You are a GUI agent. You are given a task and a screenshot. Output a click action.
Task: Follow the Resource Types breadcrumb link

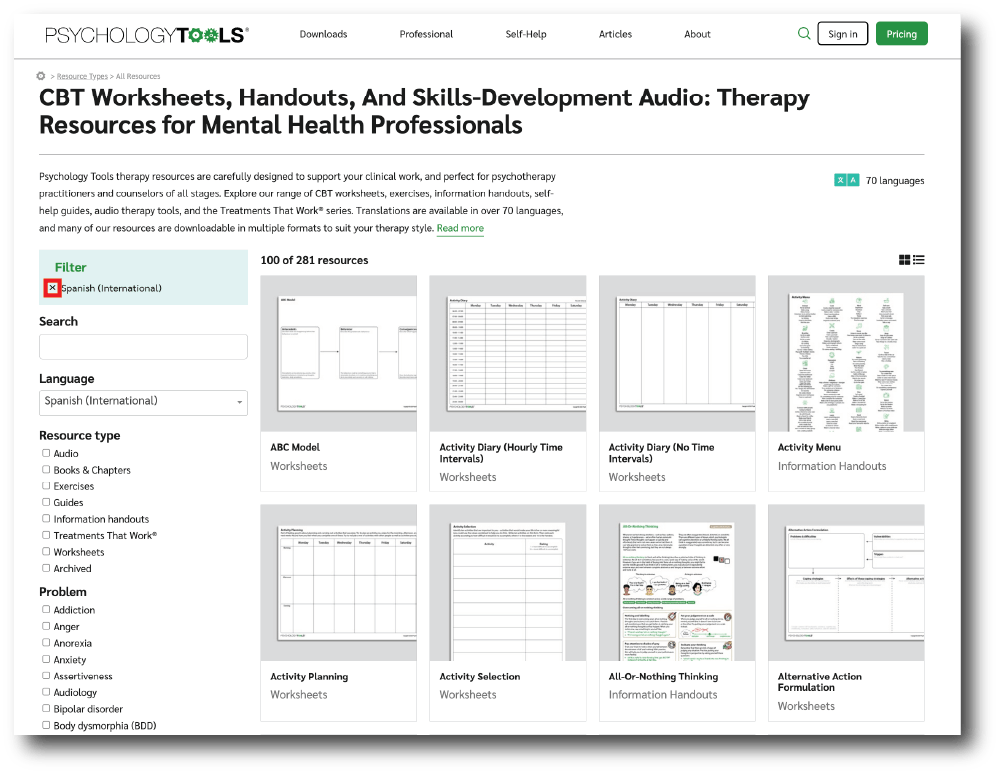click(x=82, y=77)
